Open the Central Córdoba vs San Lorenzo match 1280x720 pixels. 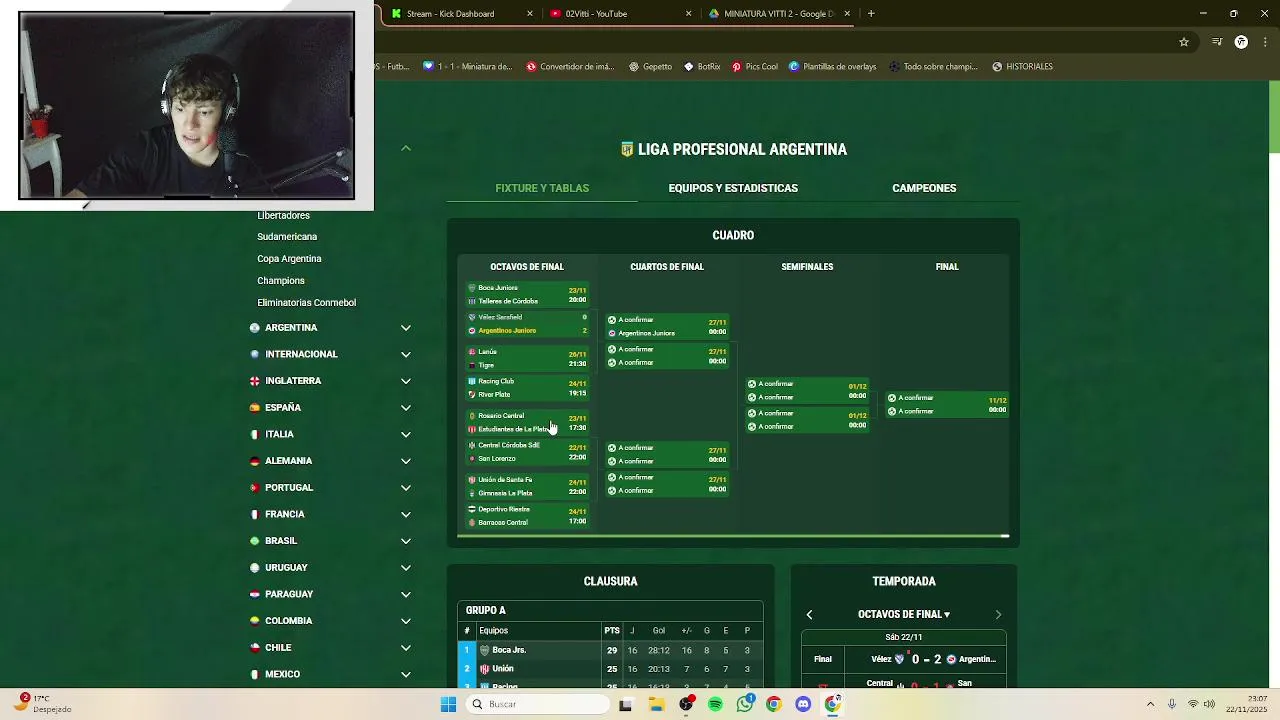click(527, 452)
